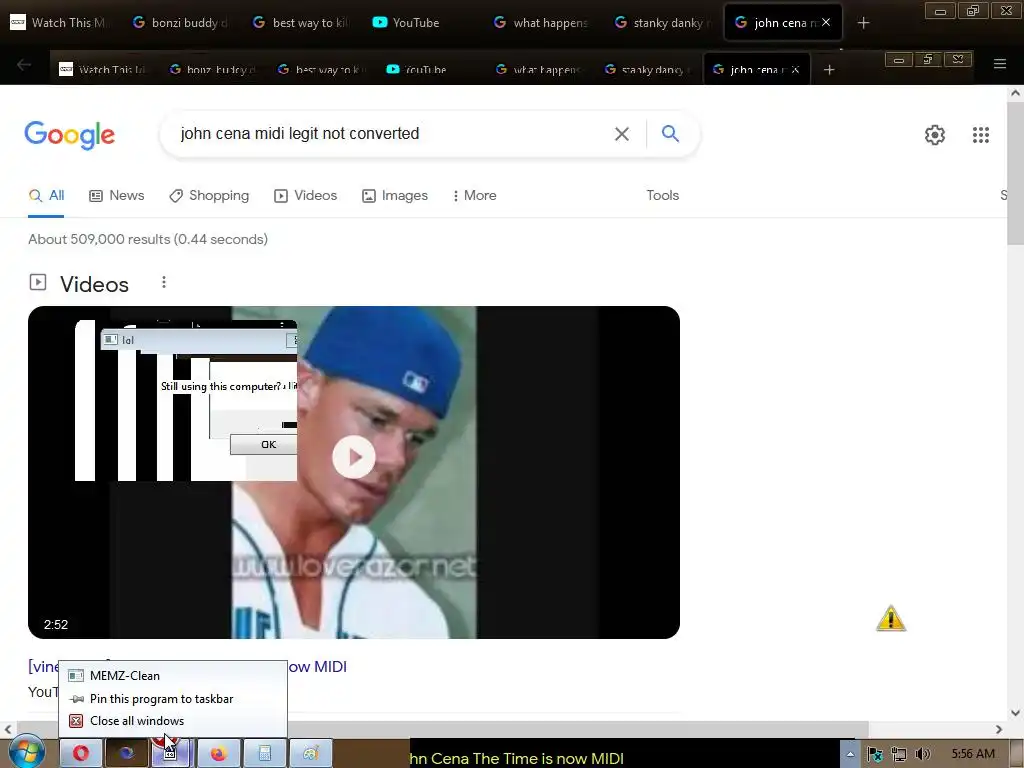
Task: Expand the More search options menu
Action: (x=475, y=195)
